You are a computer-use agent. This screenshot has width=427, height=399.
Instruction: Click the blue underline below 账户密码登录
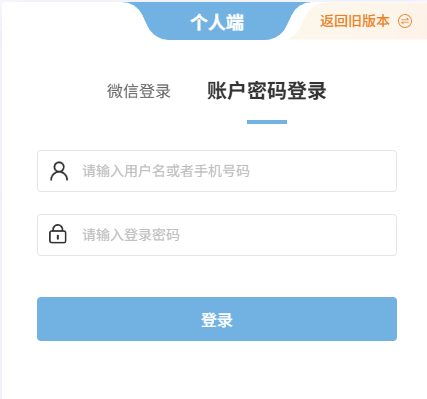[267, 122]
